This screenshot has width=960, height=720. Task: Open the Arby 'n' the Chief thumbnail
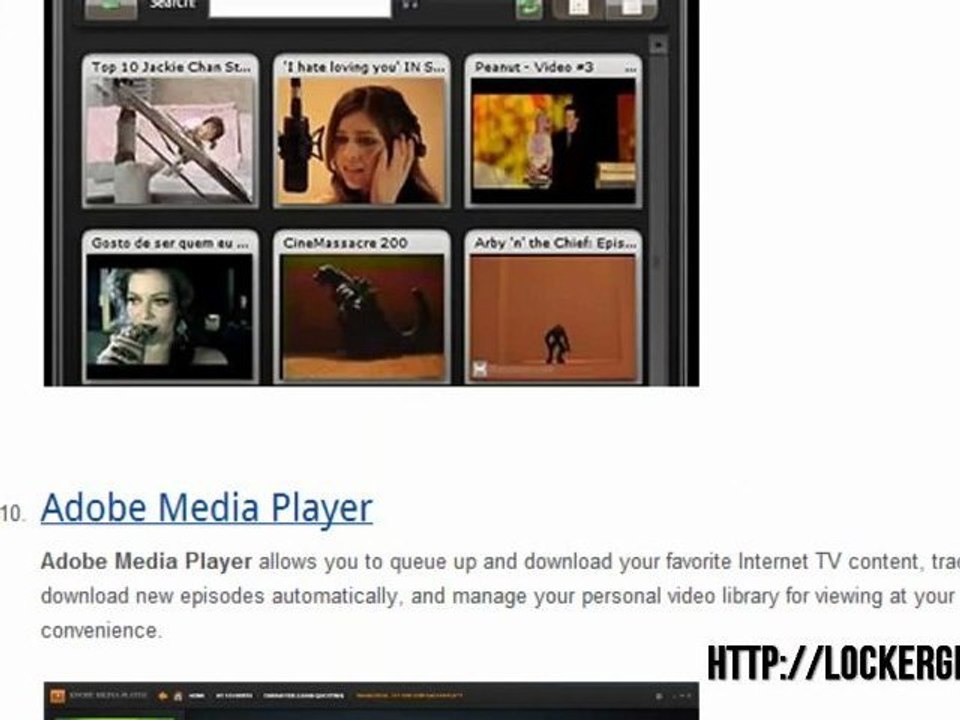tap(553, 317)
